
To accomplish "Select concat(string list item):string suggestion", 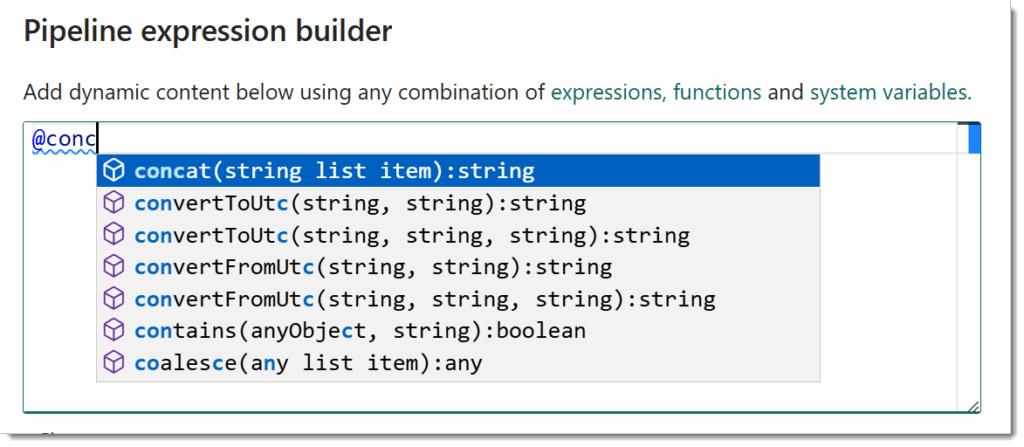I will 458,171.
